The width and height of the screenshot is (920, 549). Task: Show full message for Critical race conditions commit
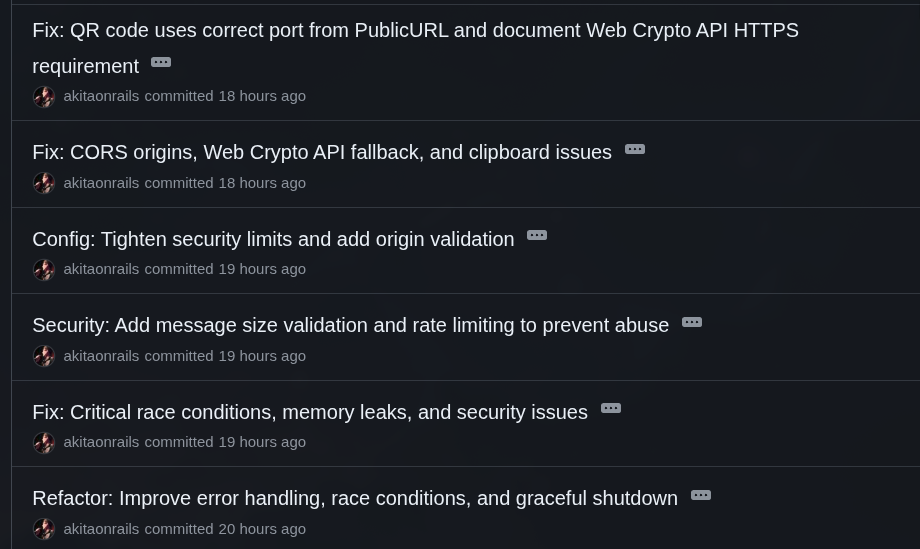tap(611, 409)
